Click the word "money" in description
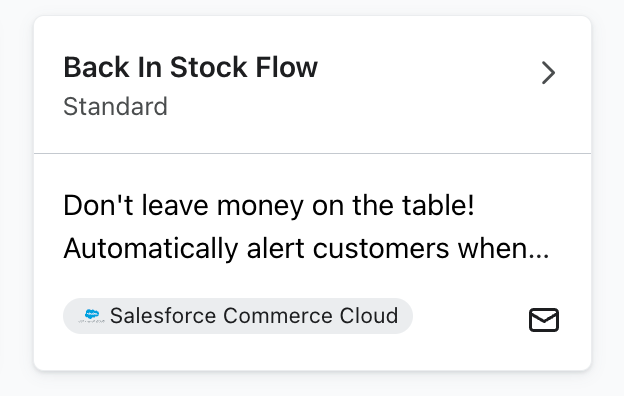 pos(260,208)
